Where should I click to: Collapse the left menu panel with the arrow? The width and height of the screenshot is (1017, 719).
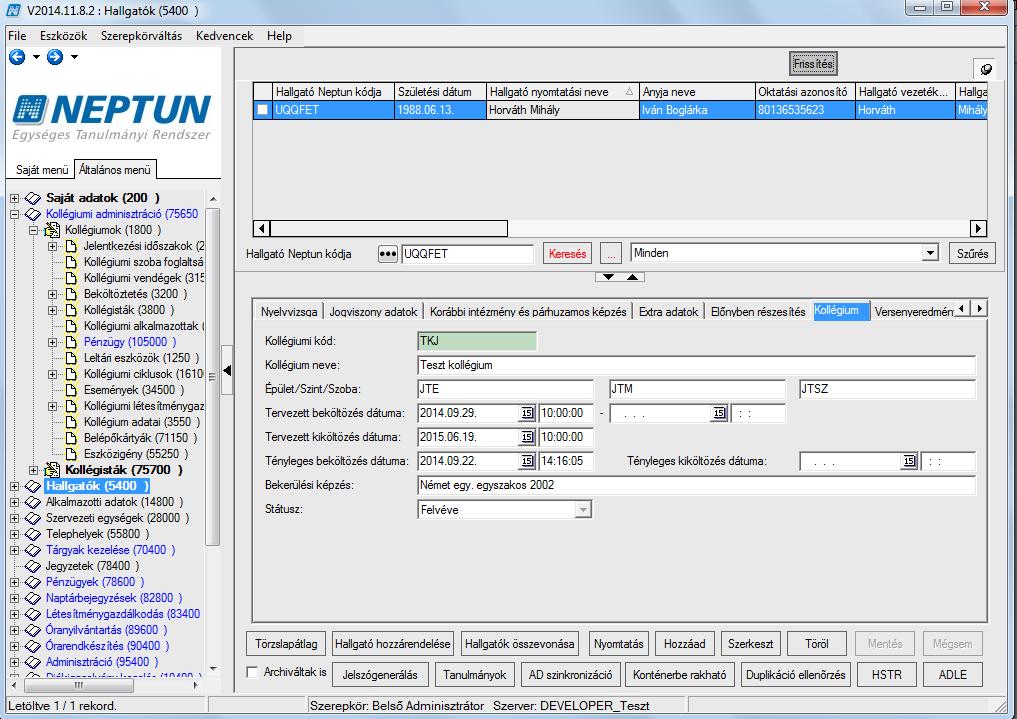(227, 370)
